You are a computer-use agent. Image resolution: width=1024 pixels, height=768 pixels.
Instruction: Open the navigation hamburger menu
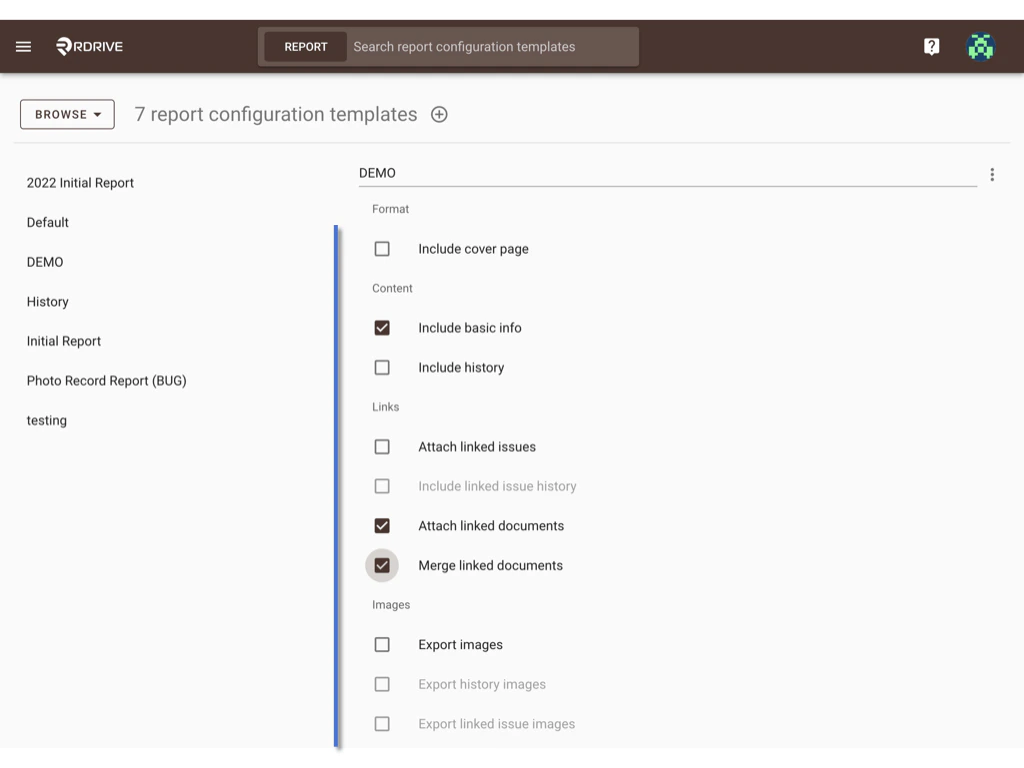pyautogui.click(x=23, y=46)
